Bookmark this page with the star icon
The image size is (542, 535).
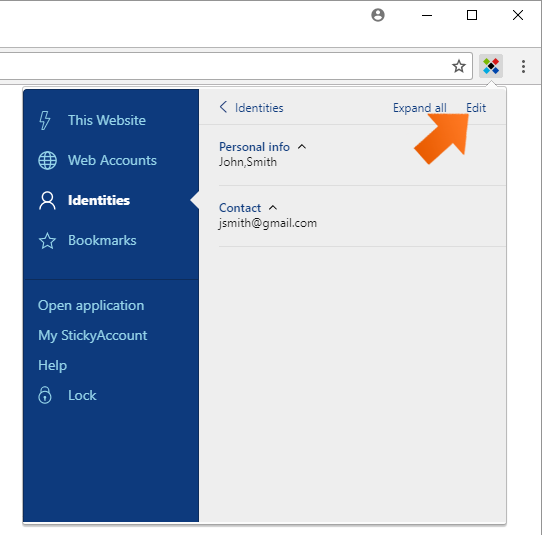pos(459,66)
